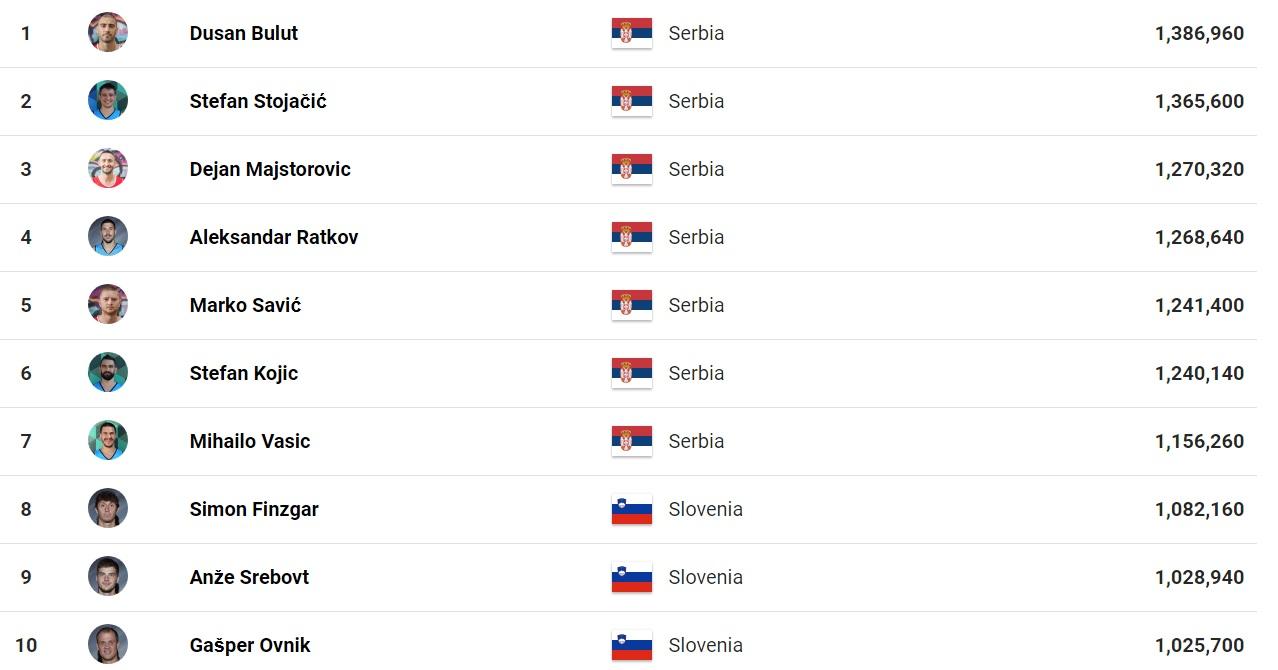Click Stefan Stojačić's profile photo
This screenshot has width=1278, height=670.
pos(108,100)
